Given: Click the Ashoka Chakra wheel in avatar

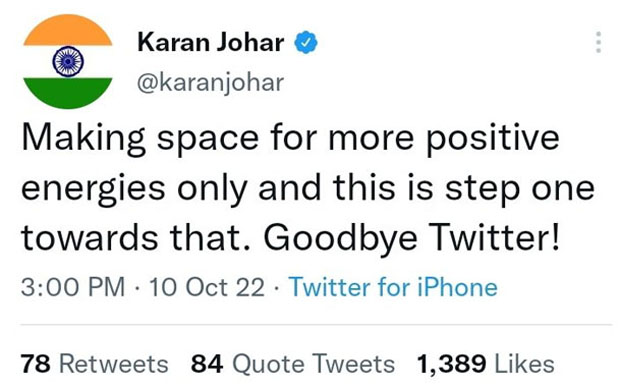Looking at the screenshot, I should pyautogui.click(x=68, y=61).
